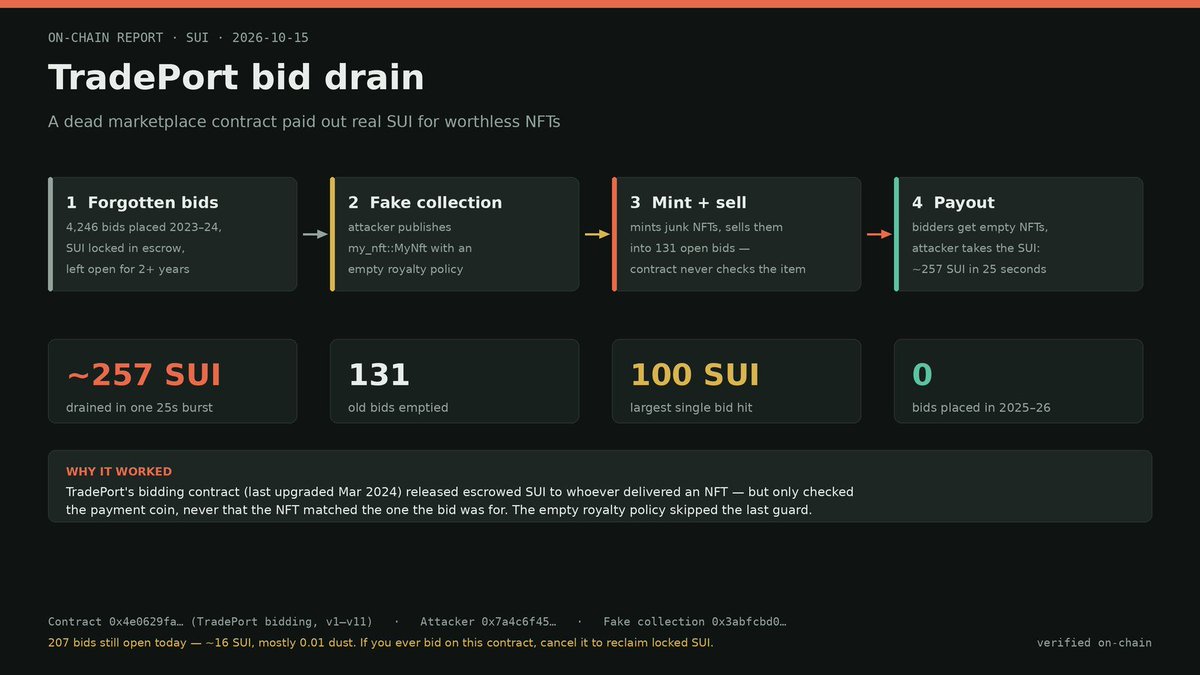
Task: Click the text "4,246 bids placed 2023–24,"
Action: [x=144, y=227]
